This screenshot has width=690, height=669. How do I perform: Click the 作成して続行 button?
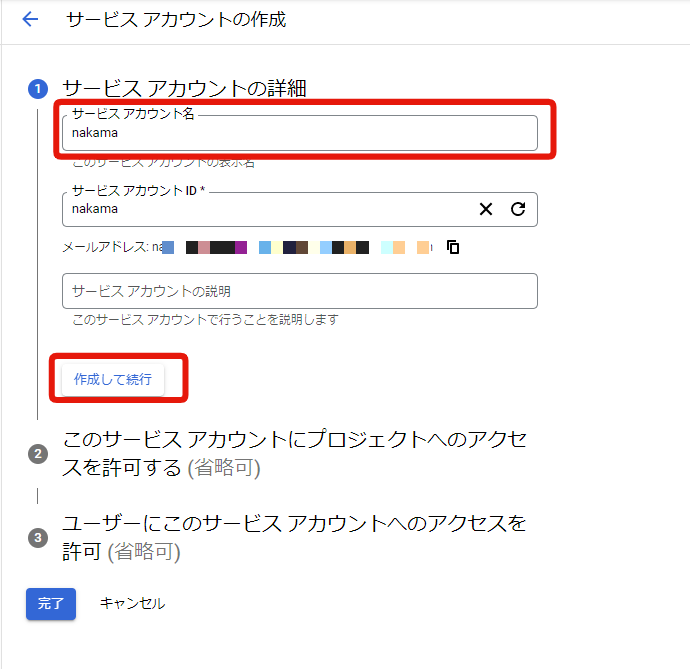pos(113,379)
